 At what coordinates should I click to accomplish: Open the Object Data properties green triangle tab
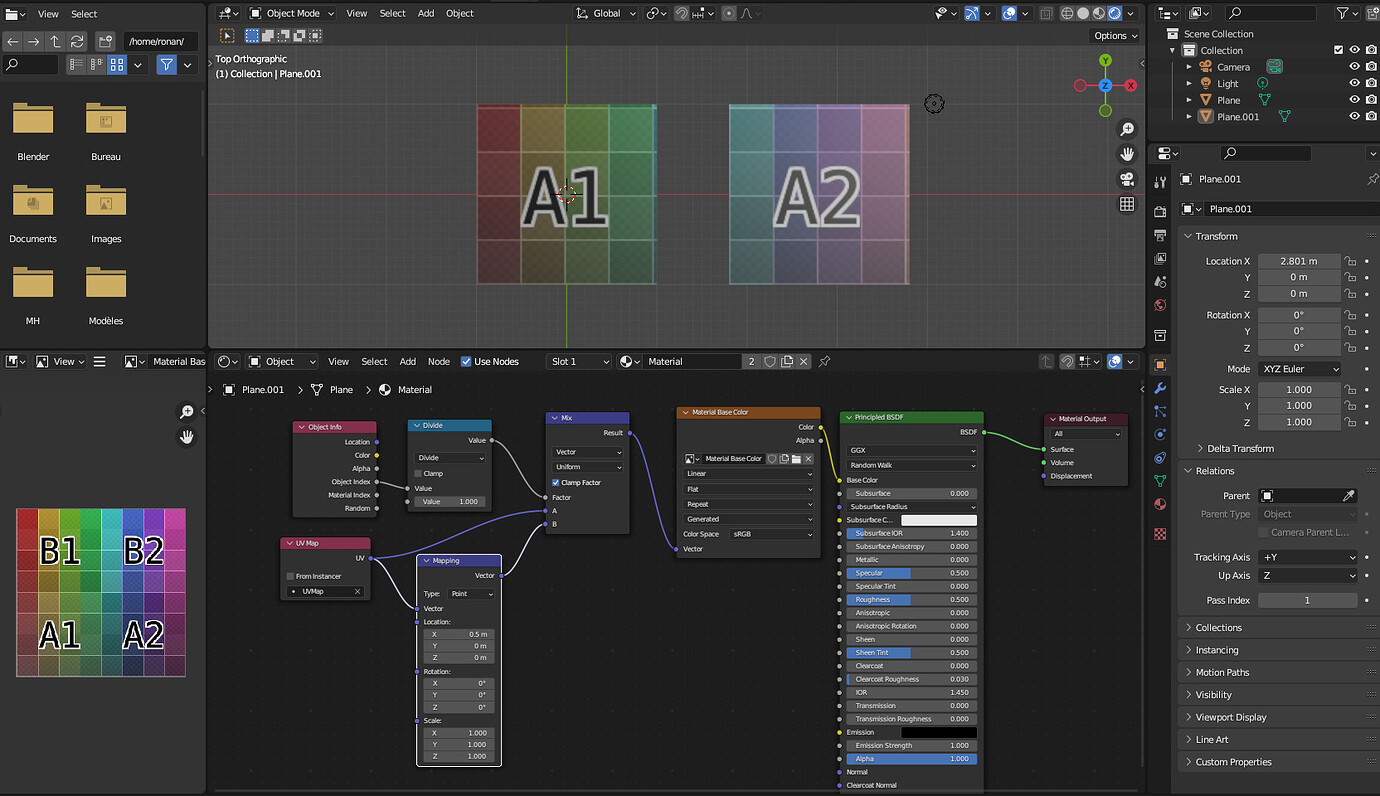coord(1160,481)
